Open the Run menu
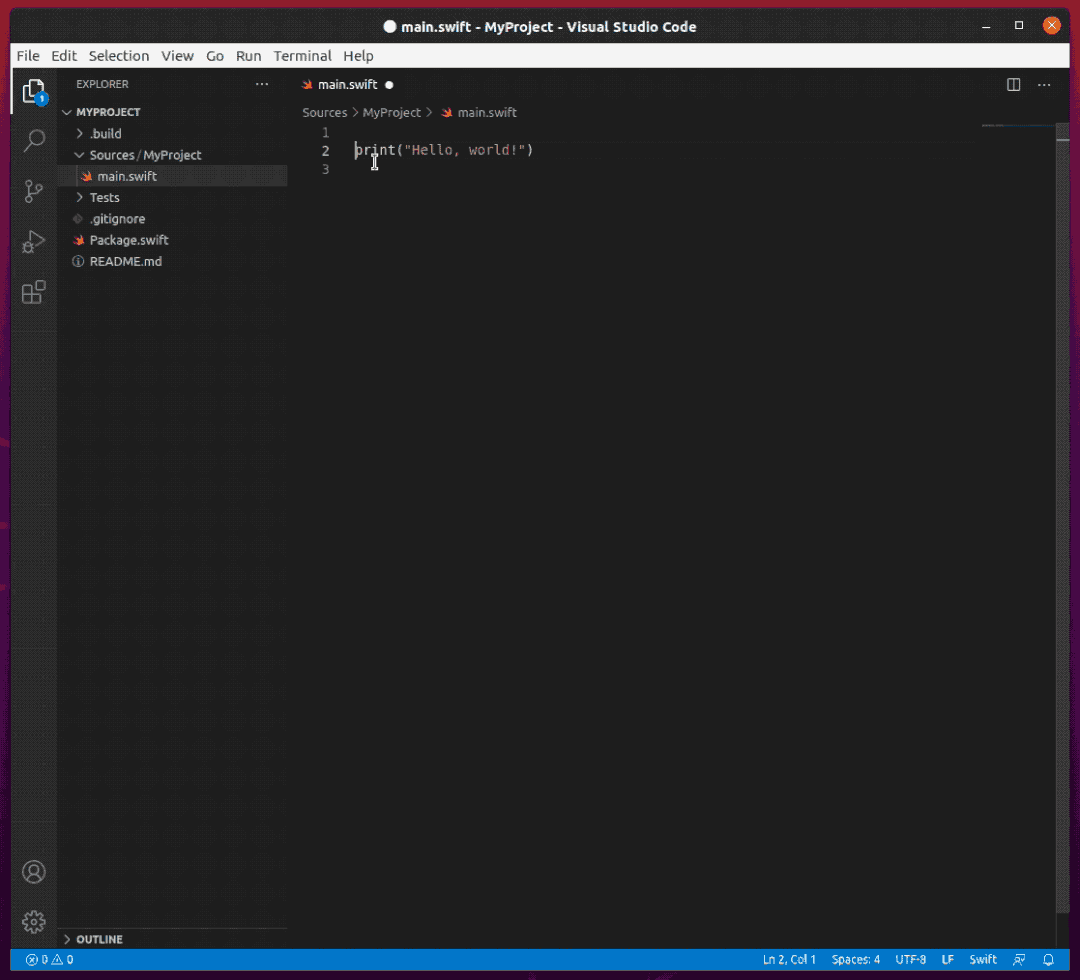The width and height of the screenshot is (1080, 980). pyautogui.click(x=248, y=56)
